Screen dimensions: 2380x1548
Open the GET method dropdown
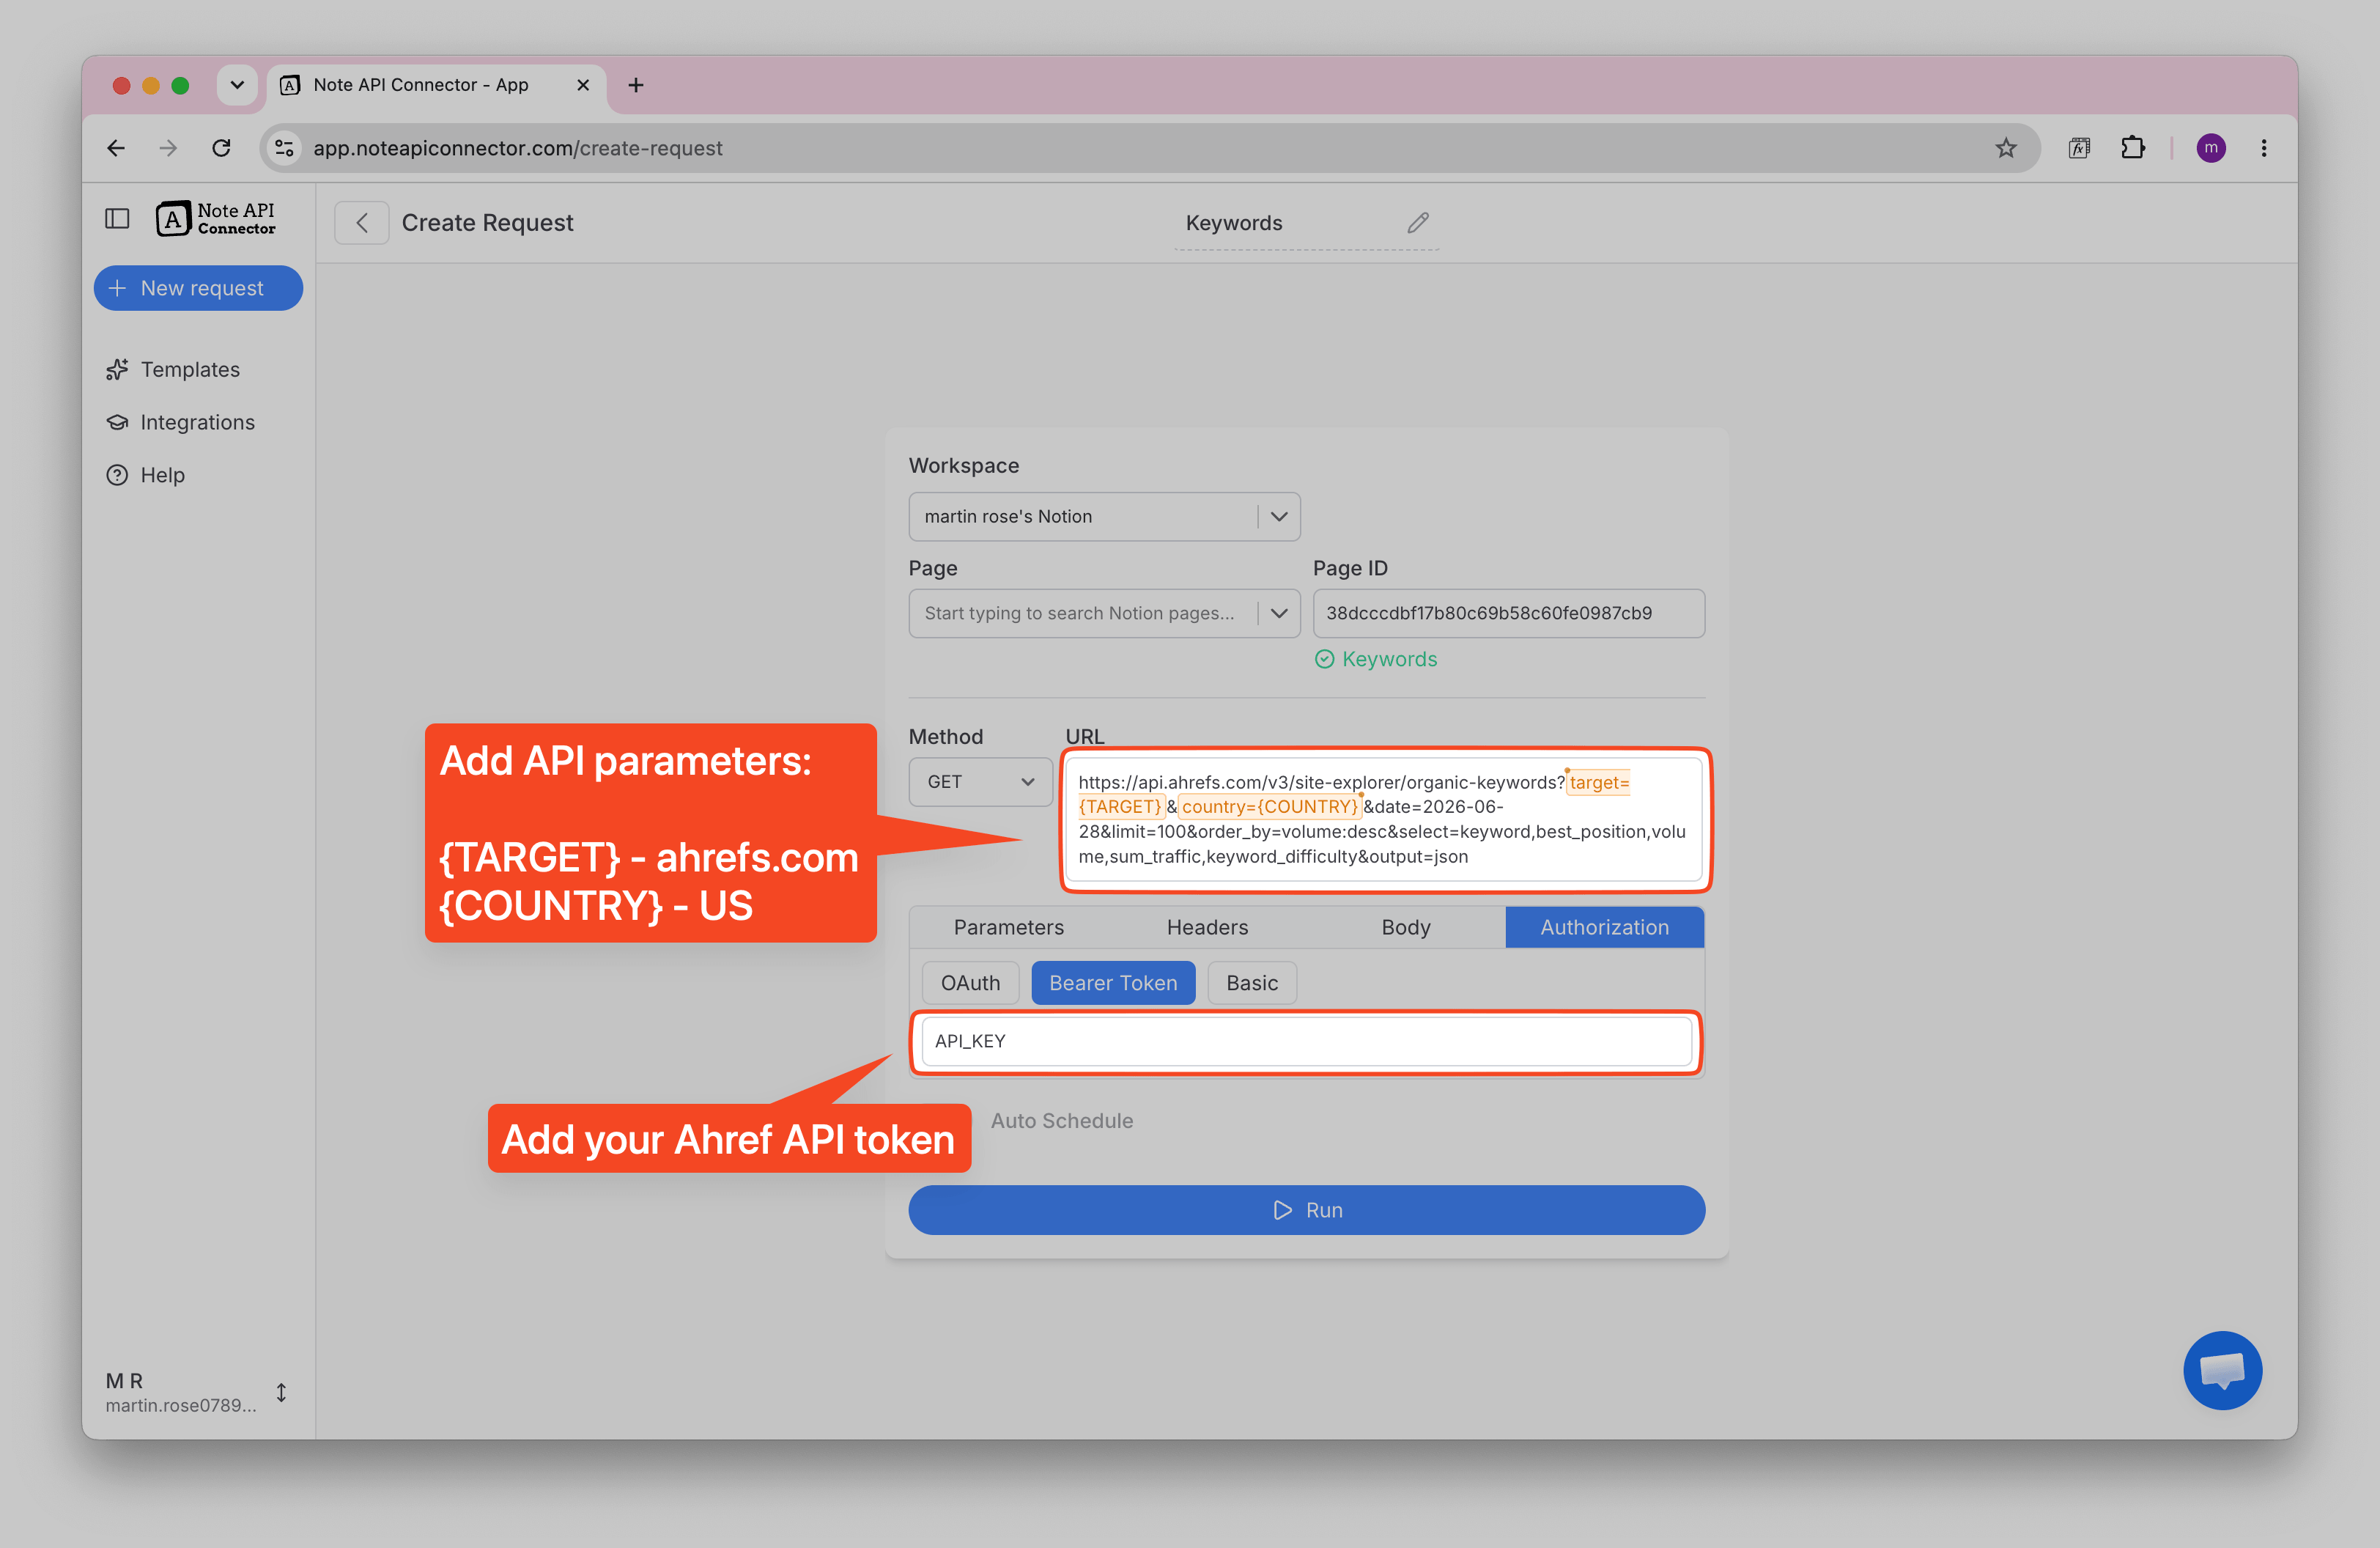point(980,781)
